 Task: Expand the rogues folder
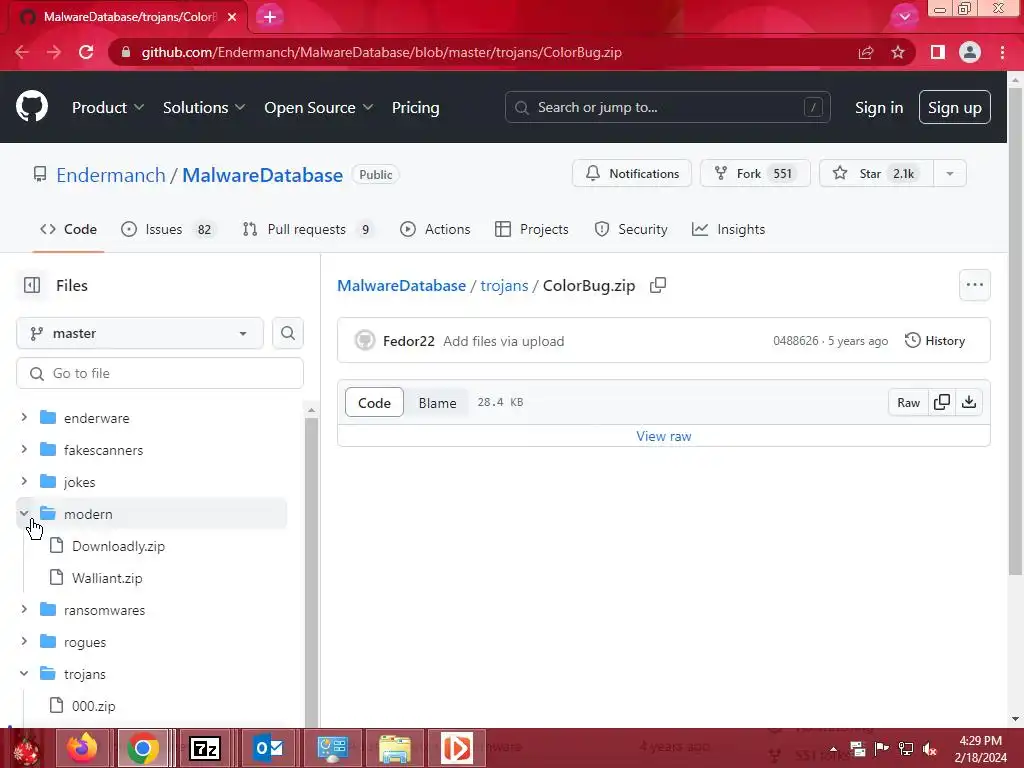[x=24, y=641]
